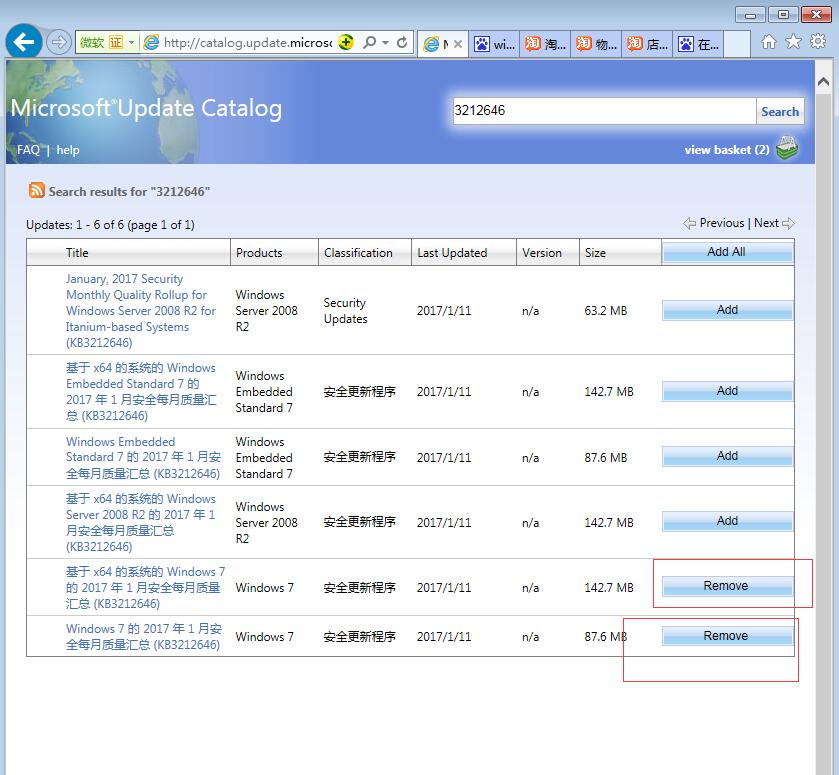This screenshot has width=839, height=775.
Task: Click the IE page icon in address bar
Action: pyautogui.click(x=151, y=42)
